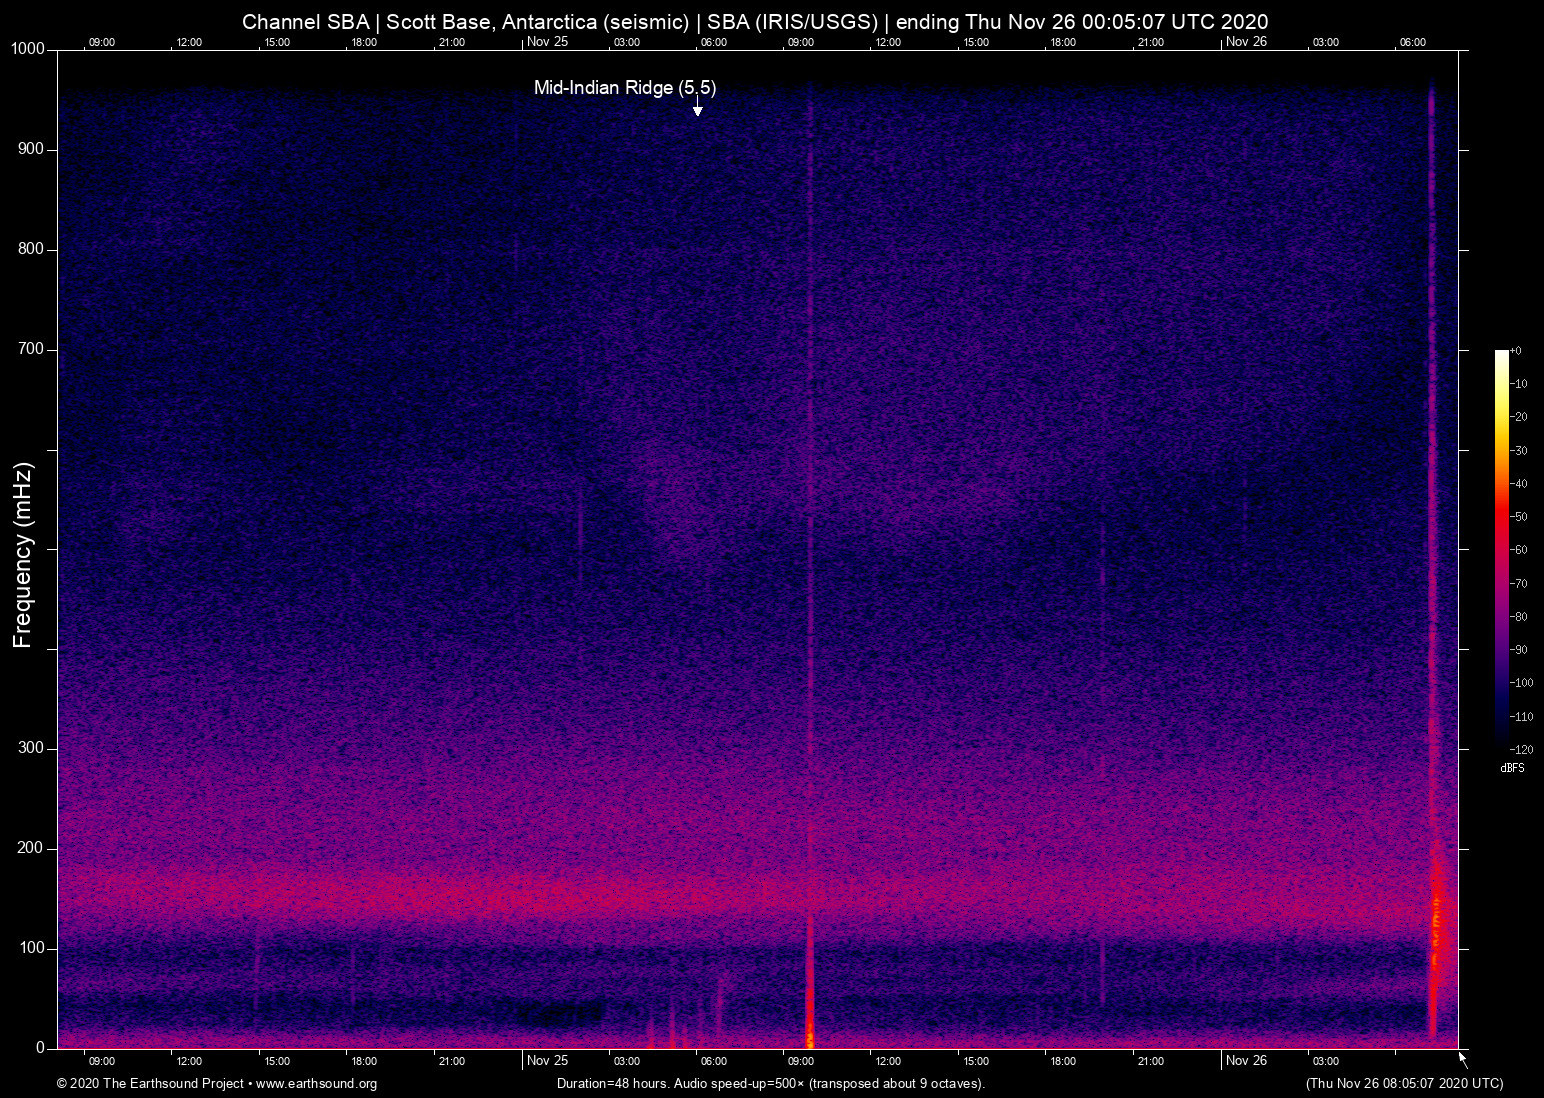Click the 800 frequency tick label
Viewport: 1544px width, 1098px height.
pos(31,249)
